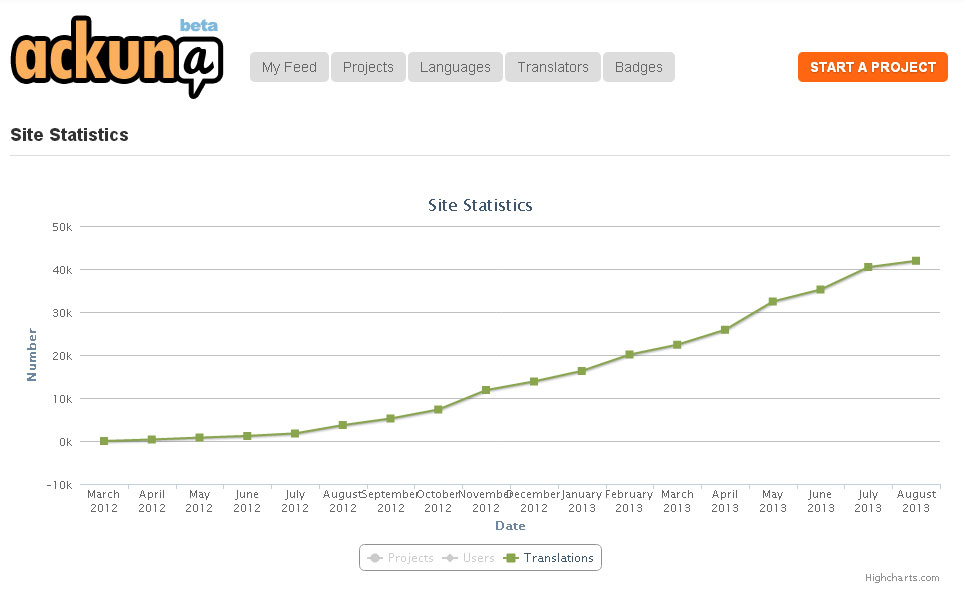This screenshot has width=964, height=592.
Task: Open the My Feed tab
Action: point(289,67)
